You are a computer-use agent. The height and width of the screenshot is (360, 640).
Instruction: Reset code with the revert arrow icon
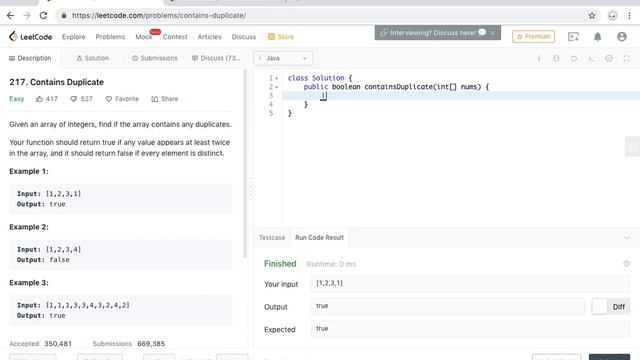point(573,58)
